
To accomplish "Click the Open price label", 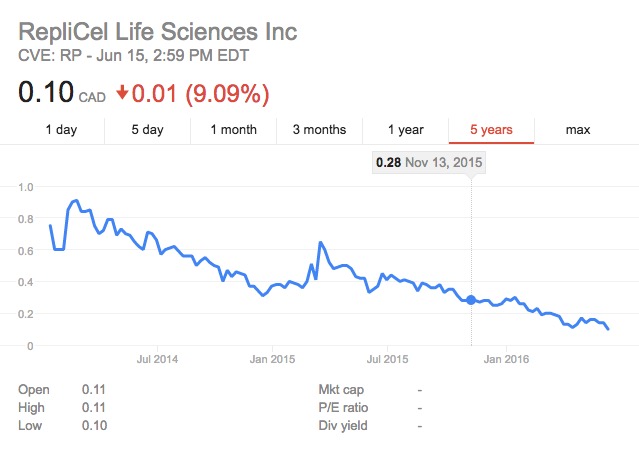I will point(32,389).
